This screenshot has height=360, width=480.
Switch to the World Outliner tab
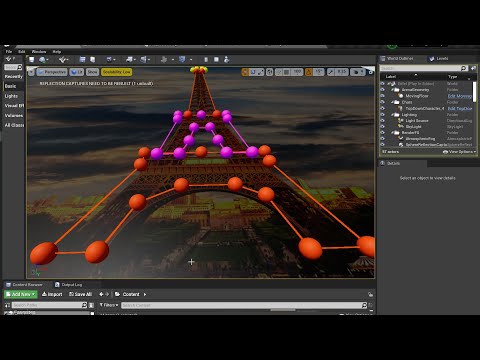tap(397, 59)
